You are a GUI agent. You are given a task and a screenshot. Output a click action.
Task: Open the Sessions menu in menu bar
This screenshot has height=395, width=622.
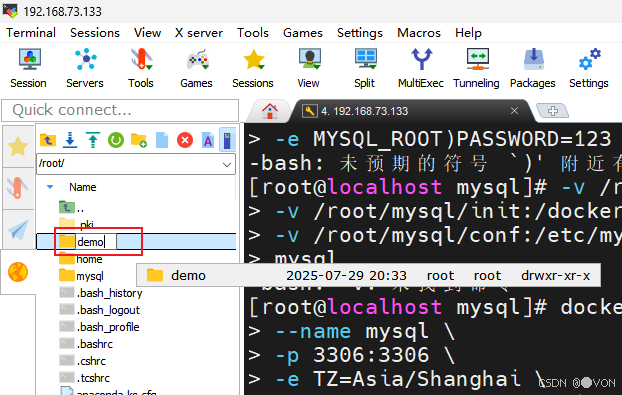pos(95,33)
